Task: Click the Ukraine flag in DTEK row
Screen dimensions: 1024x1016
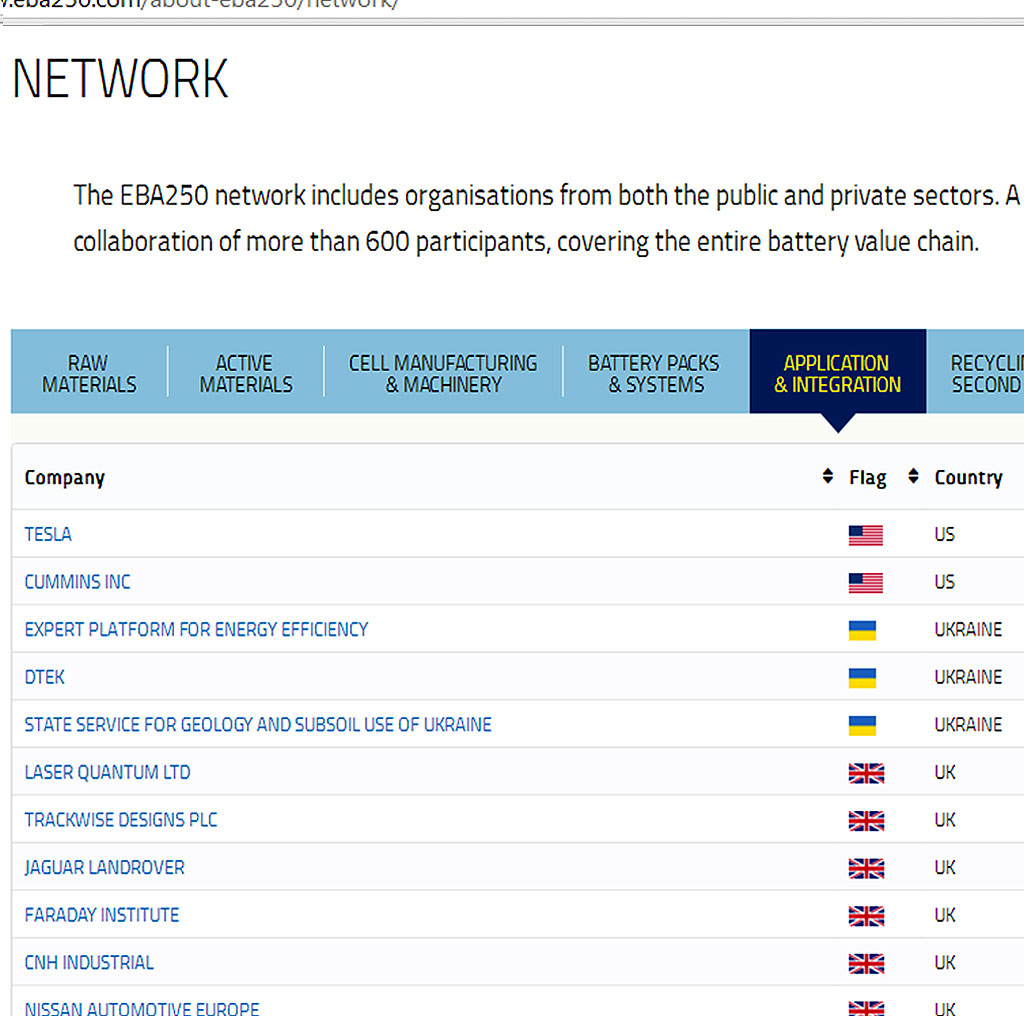Action: pyautogui.click(x=862, y=678)
